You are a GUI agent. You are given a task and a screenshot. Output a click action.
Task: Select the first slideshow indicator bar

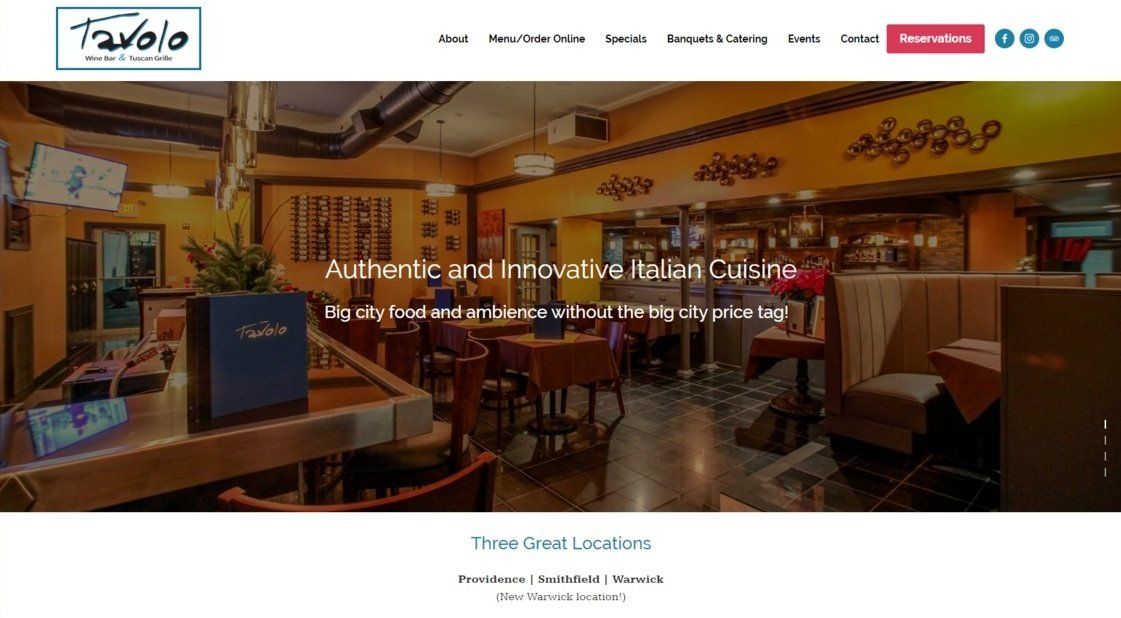pyautogui.click(x=1105, y=425)
